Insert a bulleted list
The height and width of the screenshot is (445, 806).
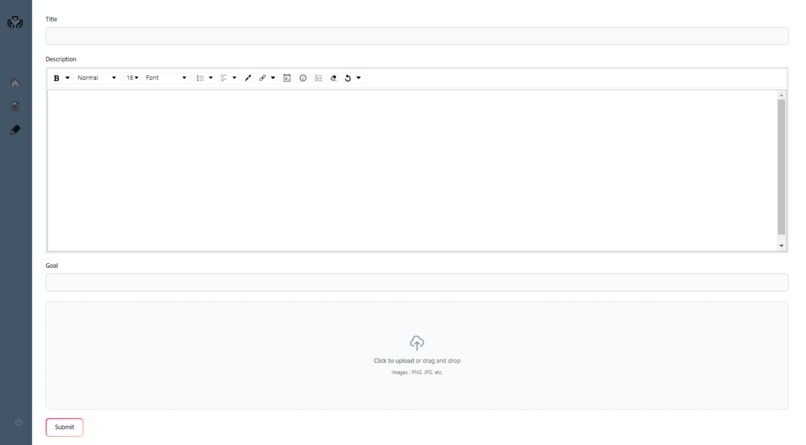tap(200, 78)
